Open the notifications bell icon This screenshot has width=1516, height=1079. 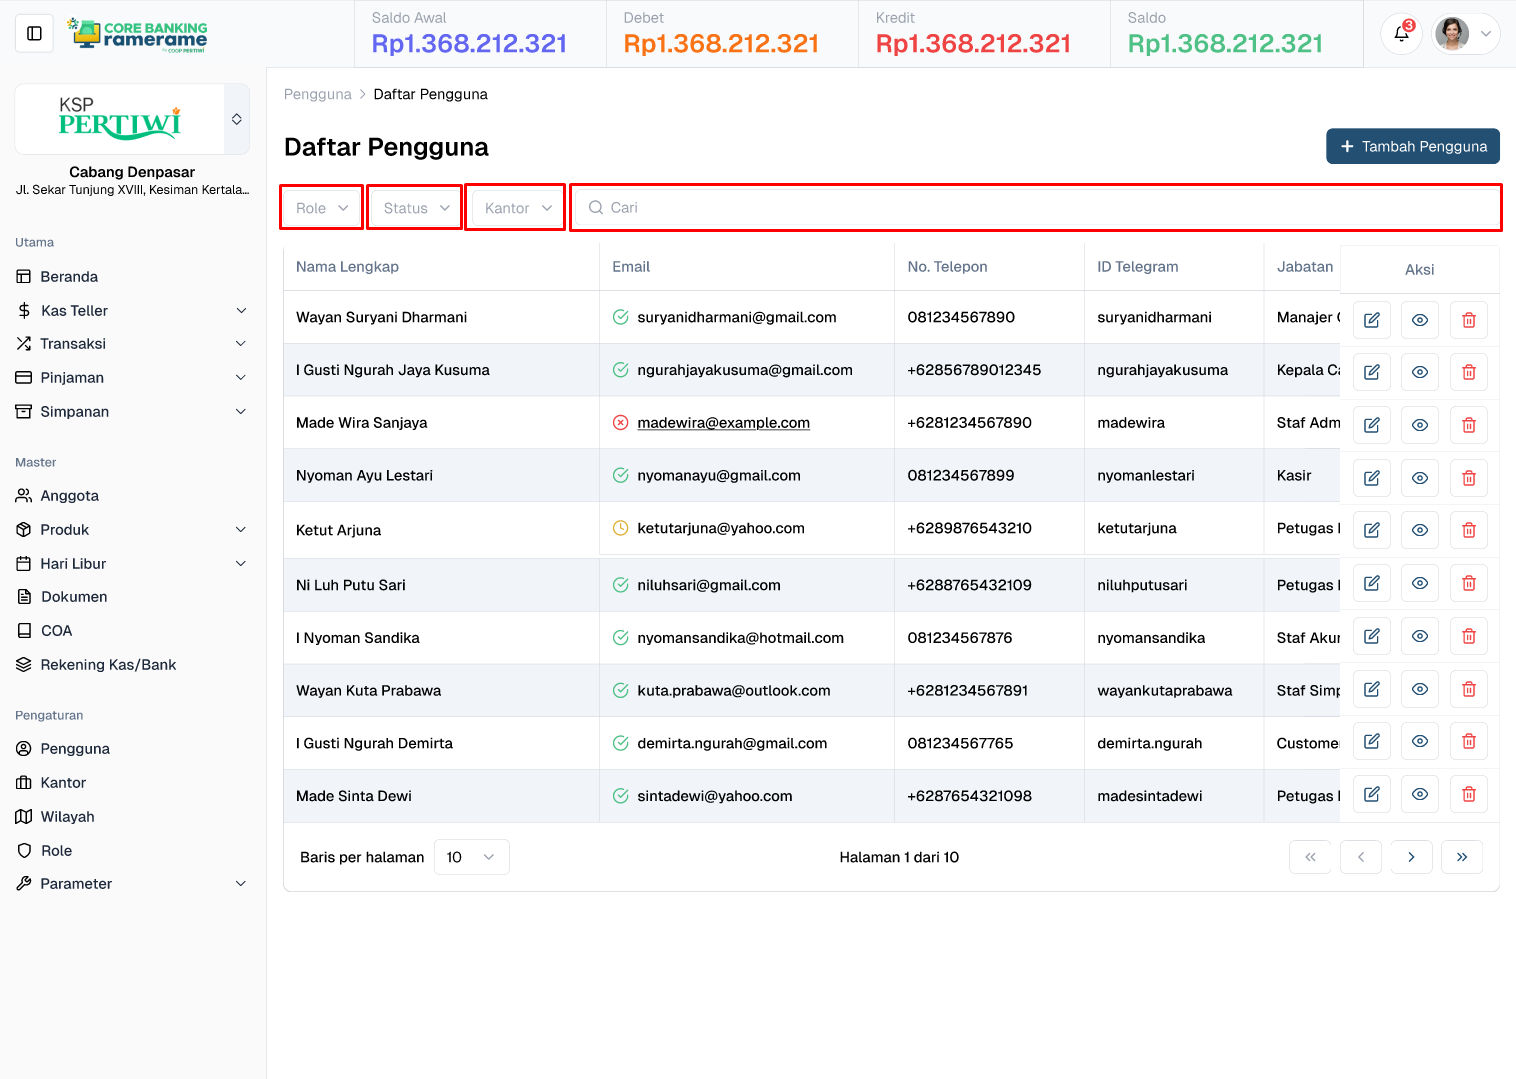click(x=1401, y=34)
